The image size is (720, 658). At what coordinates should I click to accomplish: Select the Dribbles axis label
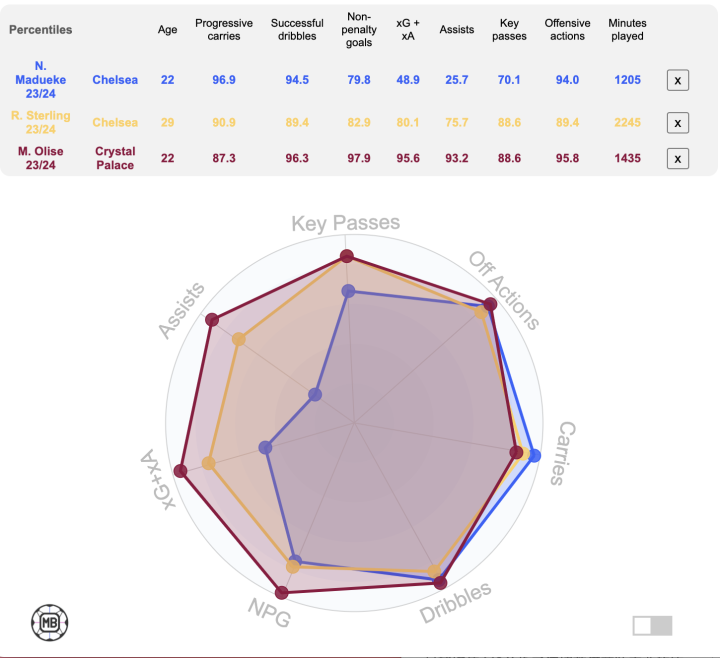tap(456, 602)
